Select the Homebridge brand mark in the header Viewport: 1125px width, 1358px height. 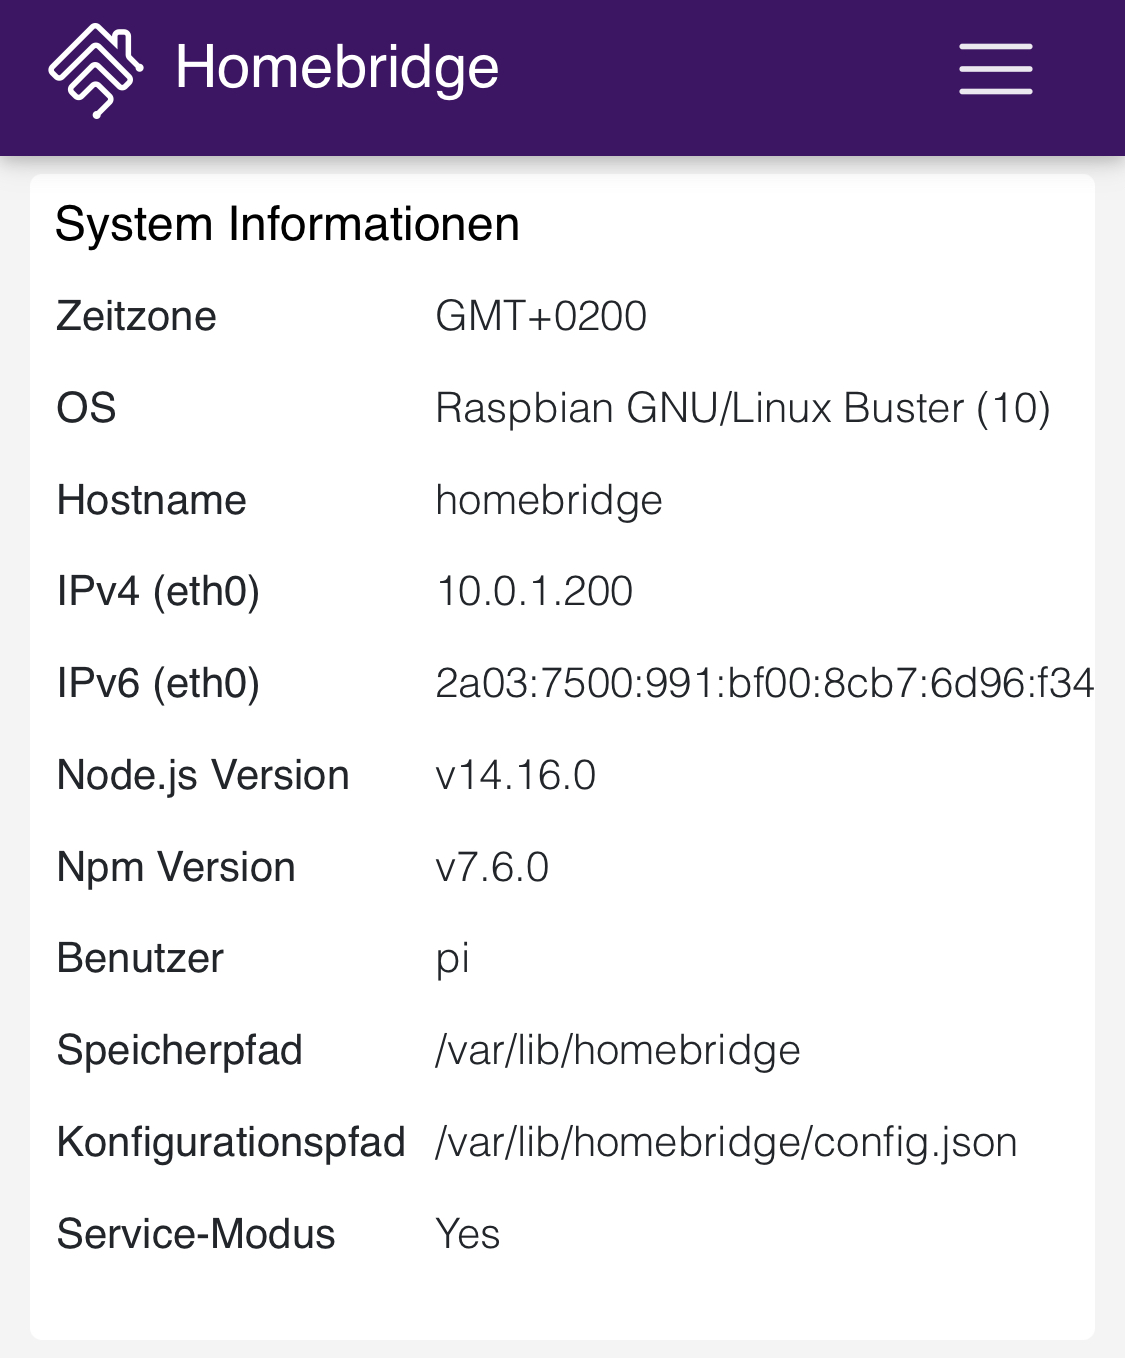click(x=96, y=68)
